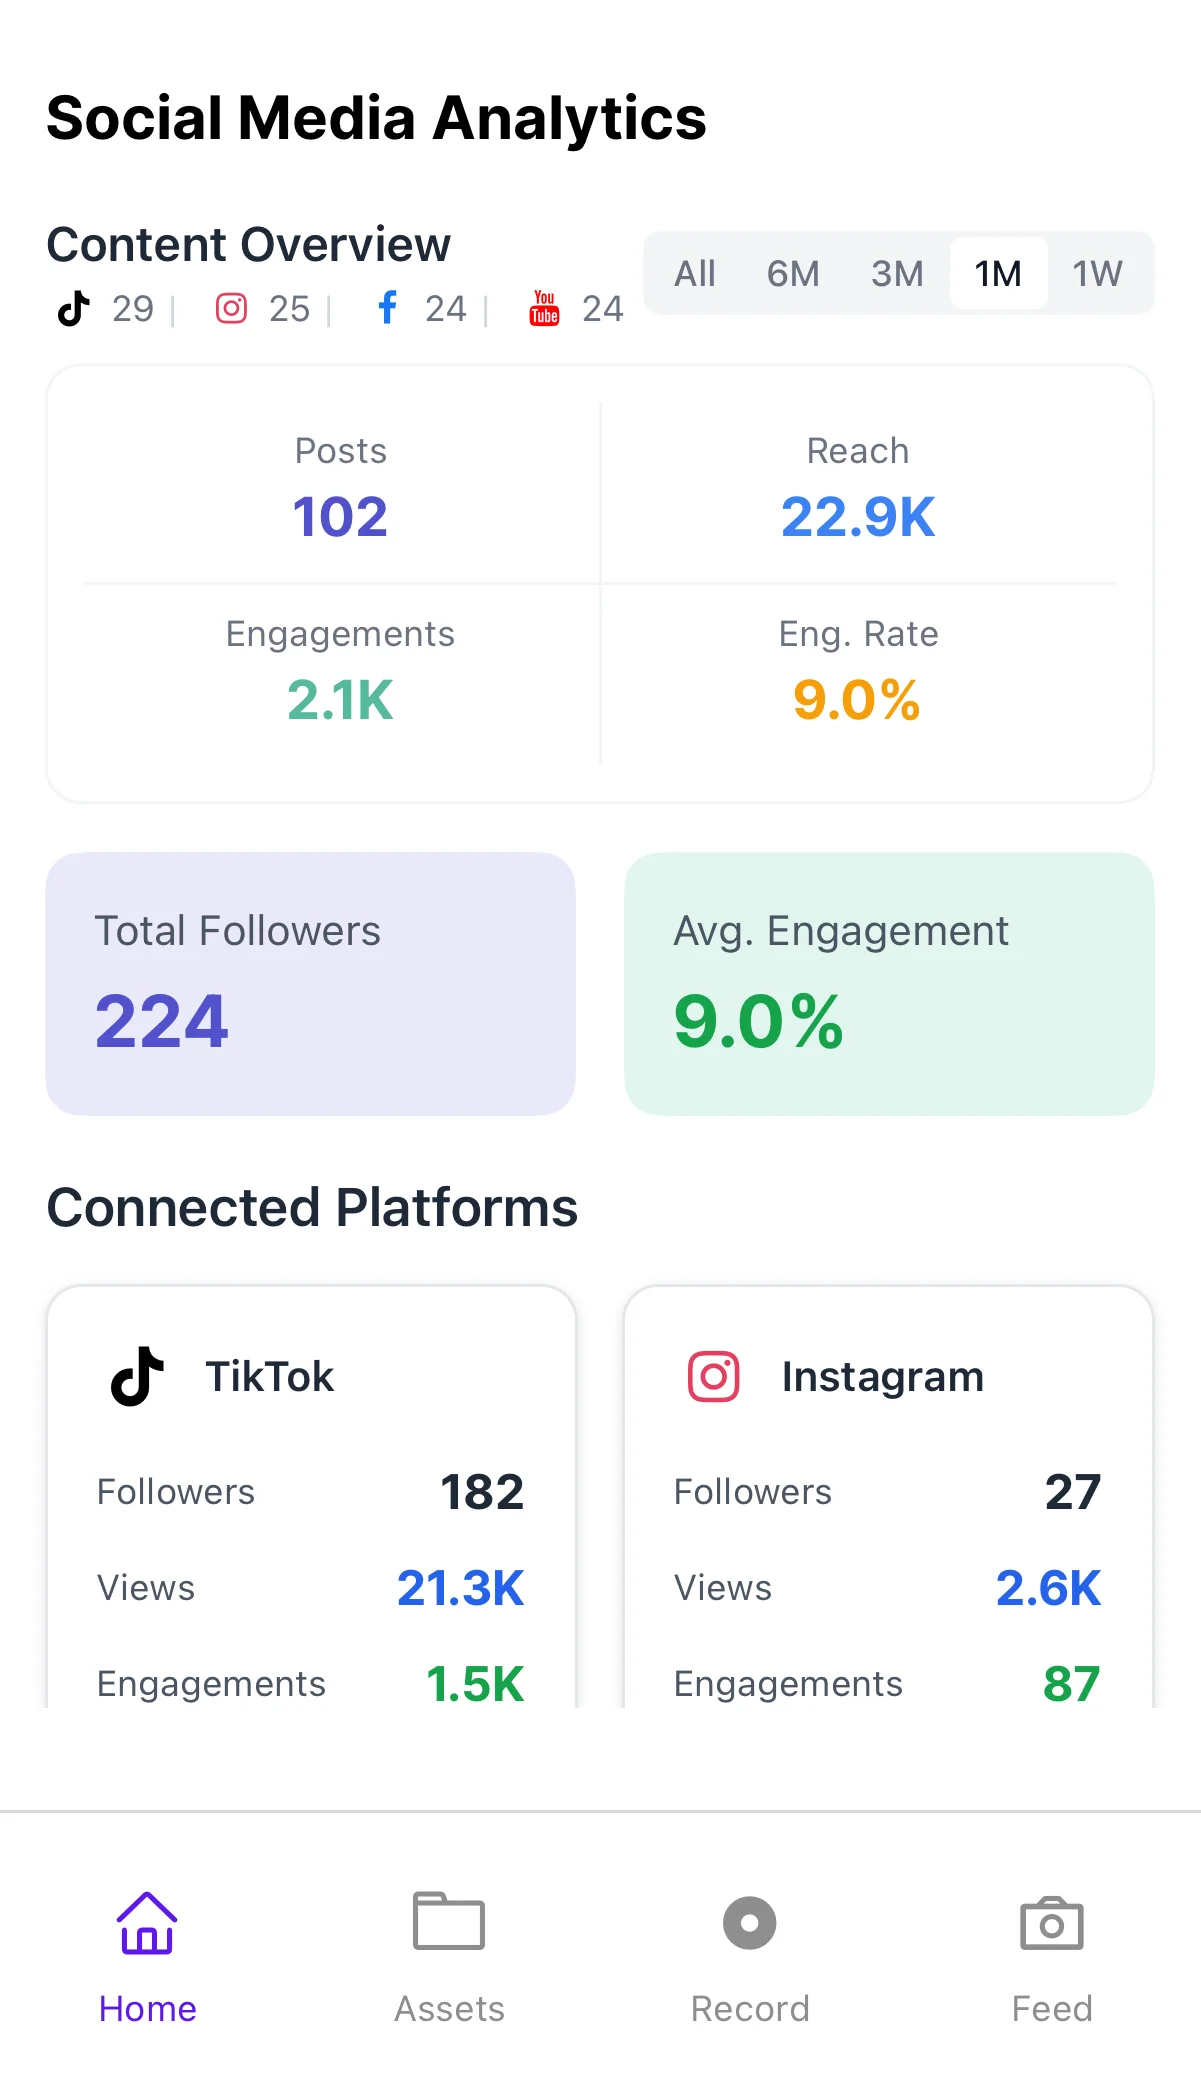Tap the TikTok icon in Content Overview
Screen dimensions: 1201x2094
(x=74, y=309)
